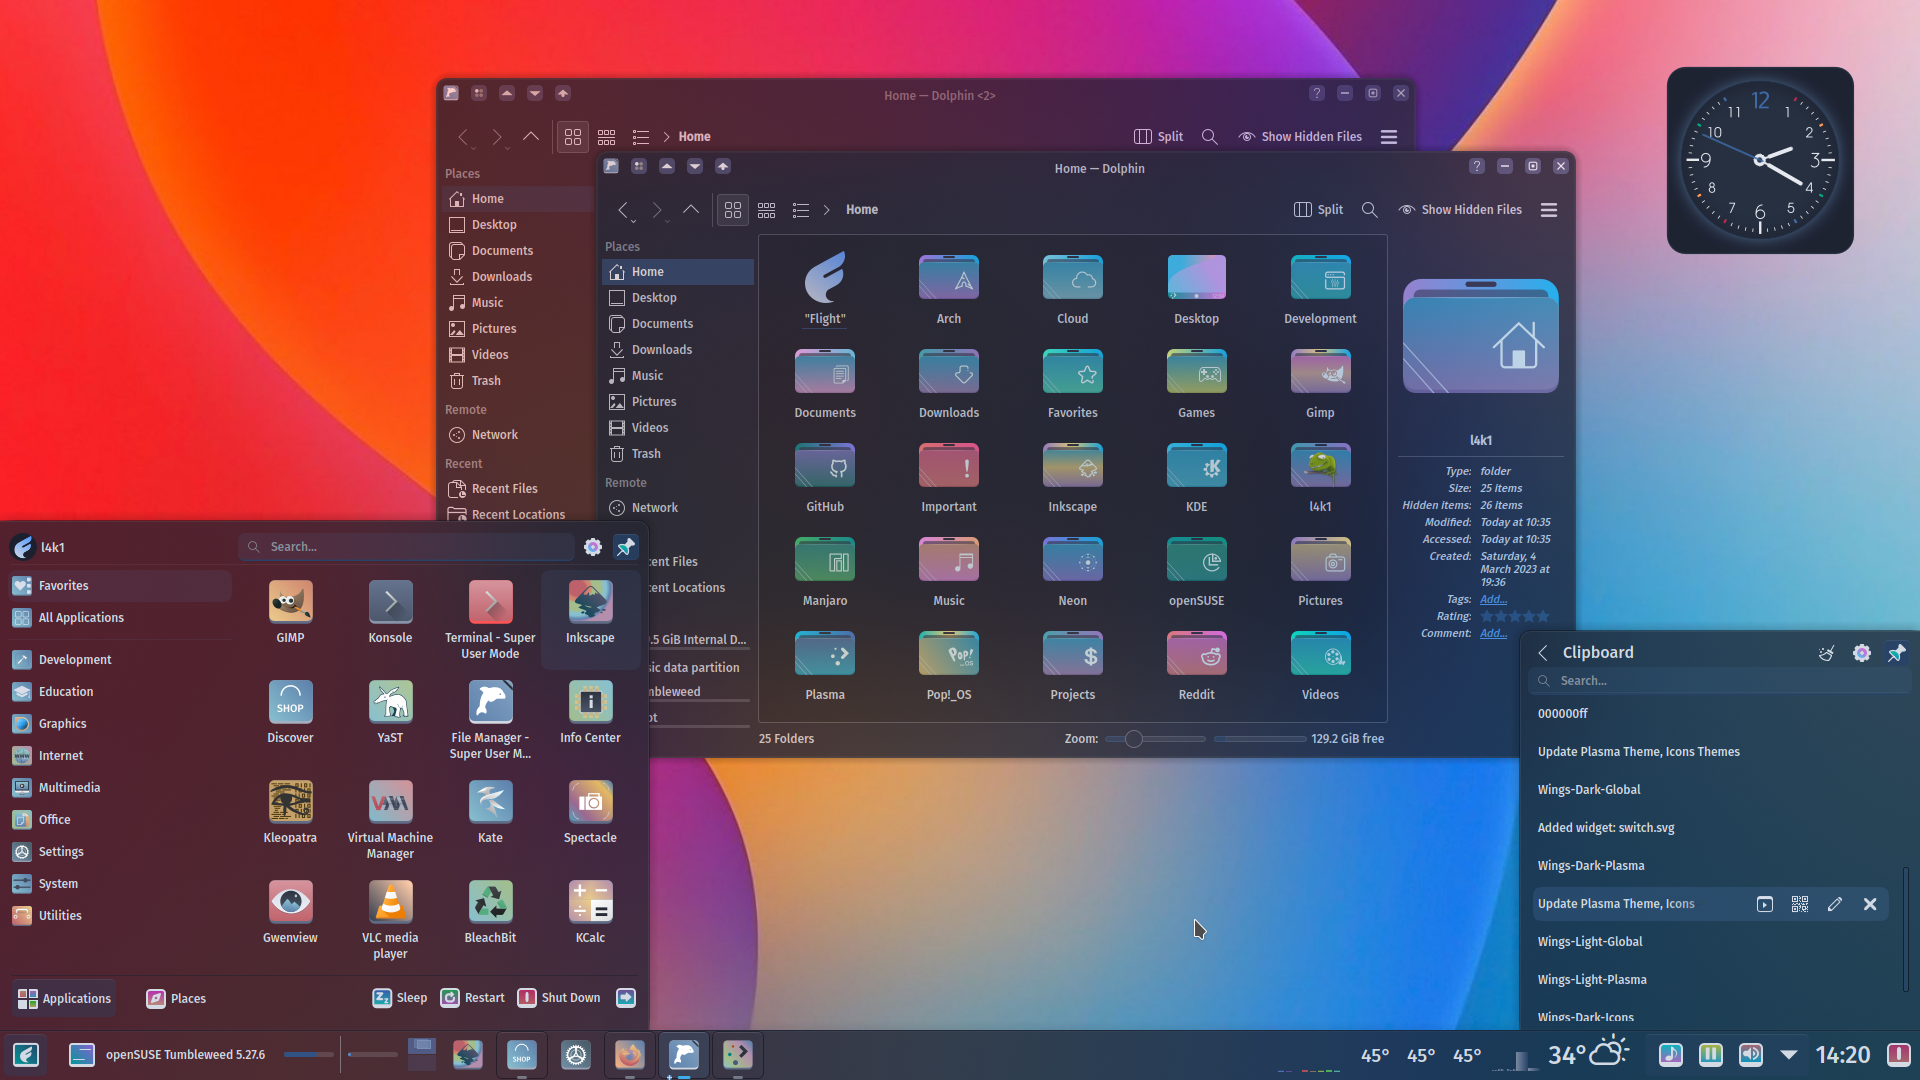Open the openSUSE folder
Screen dimensions: 1920x1080
click(1196, 572)
